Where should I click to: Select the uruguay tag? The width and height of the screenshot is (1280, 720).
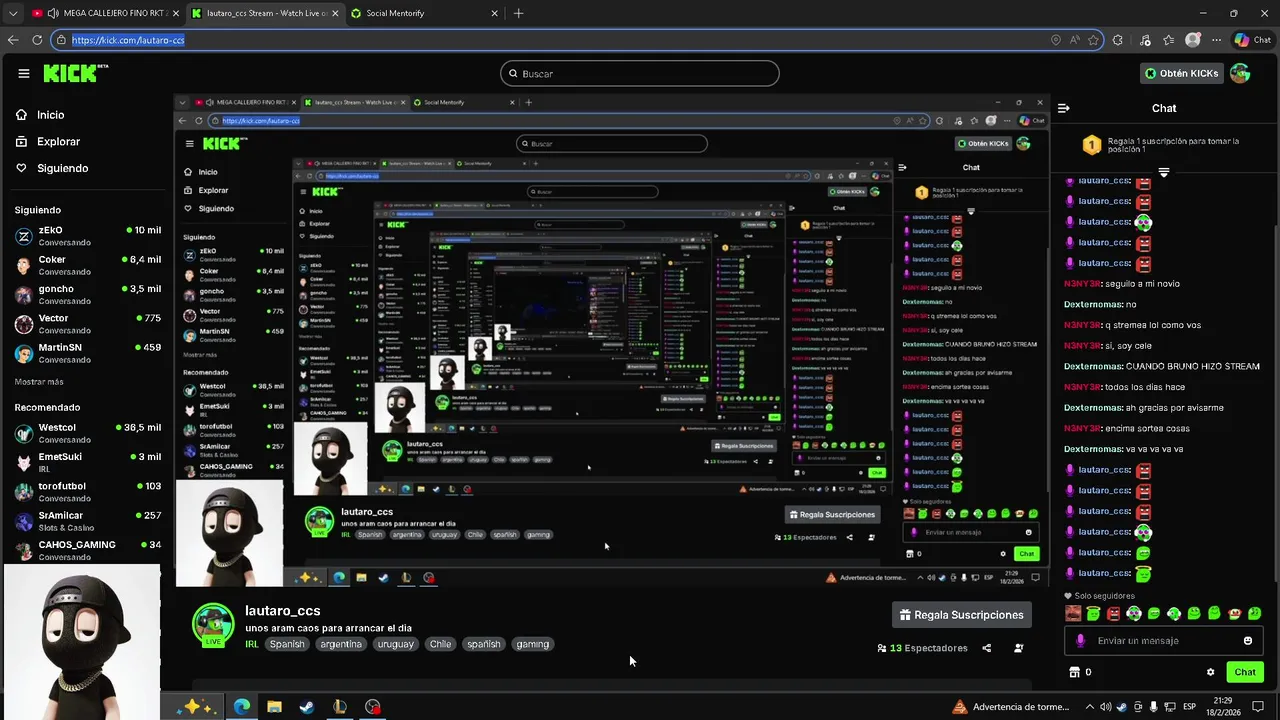[395, 644]
